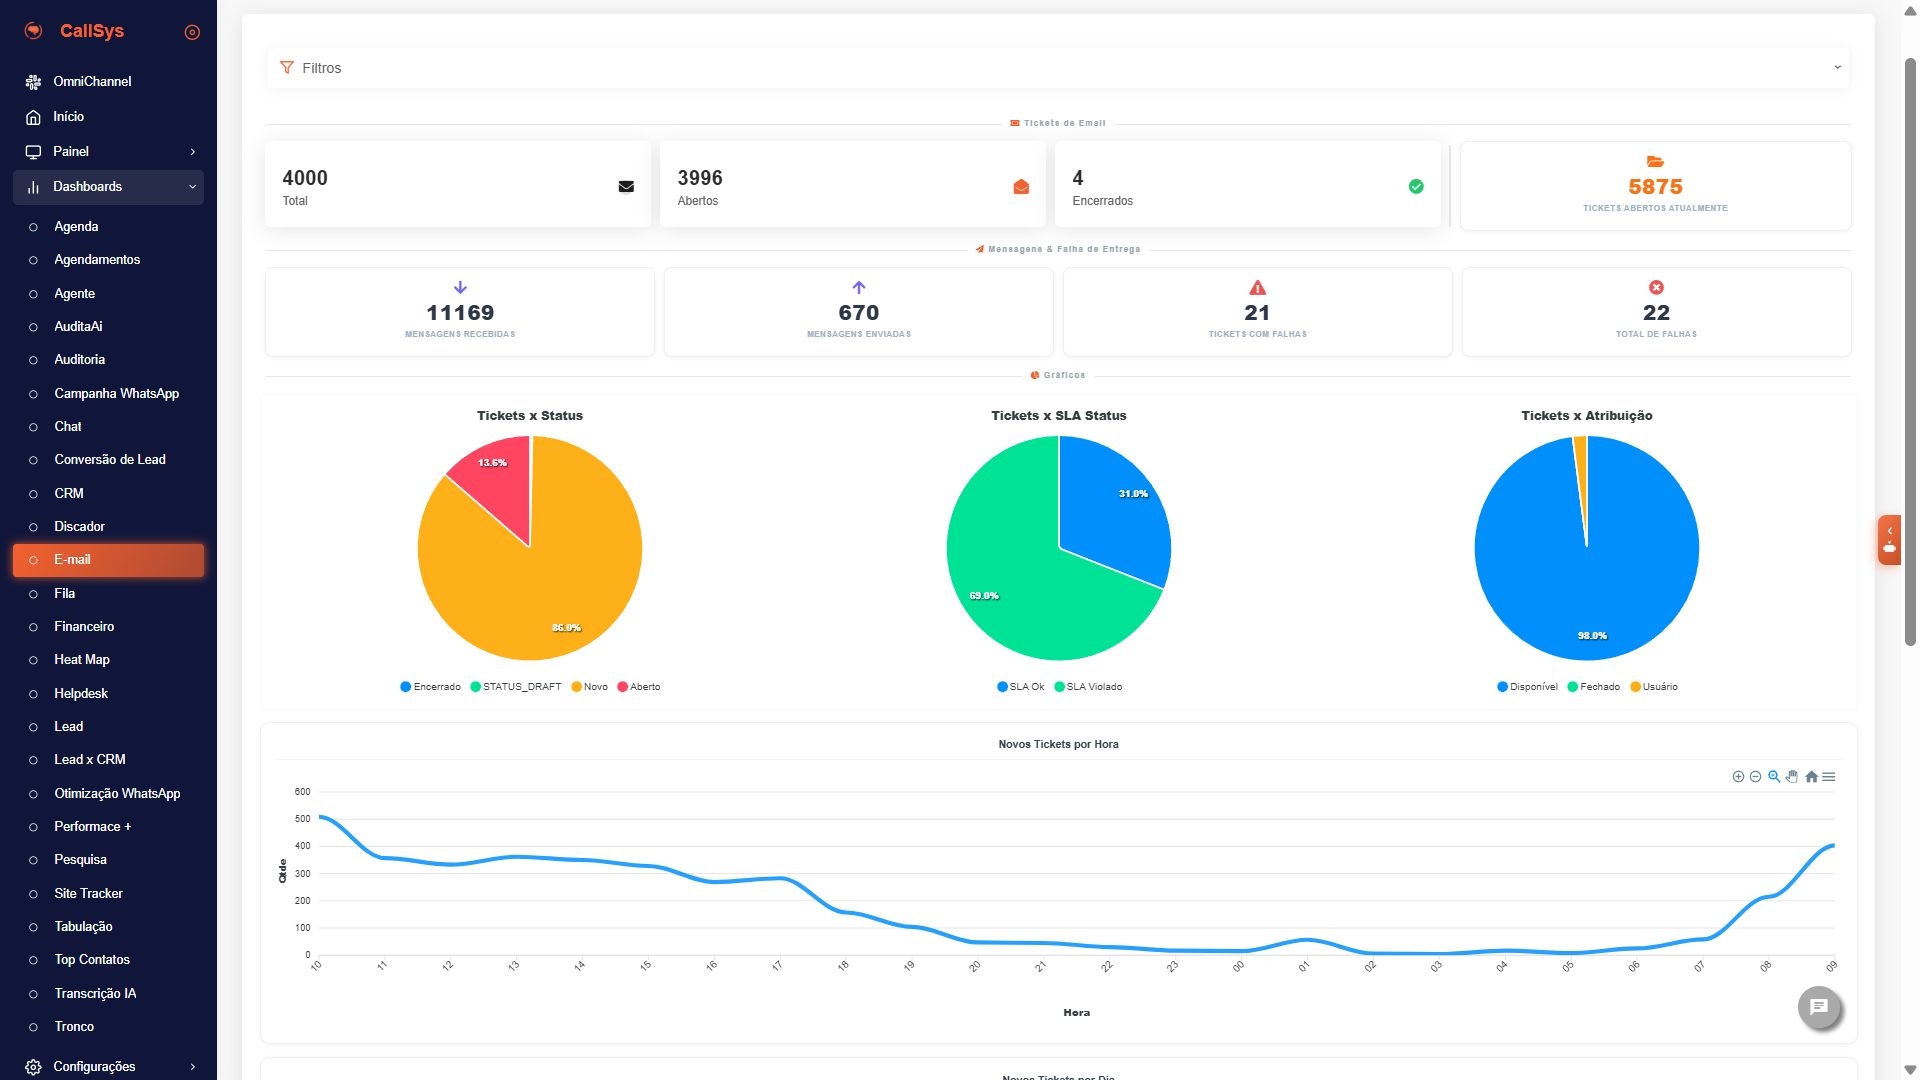The width and height of the screenshot is (1920, 1080).
Task: Toggle the Disponível legend item
Action: tap(1527, 687)
